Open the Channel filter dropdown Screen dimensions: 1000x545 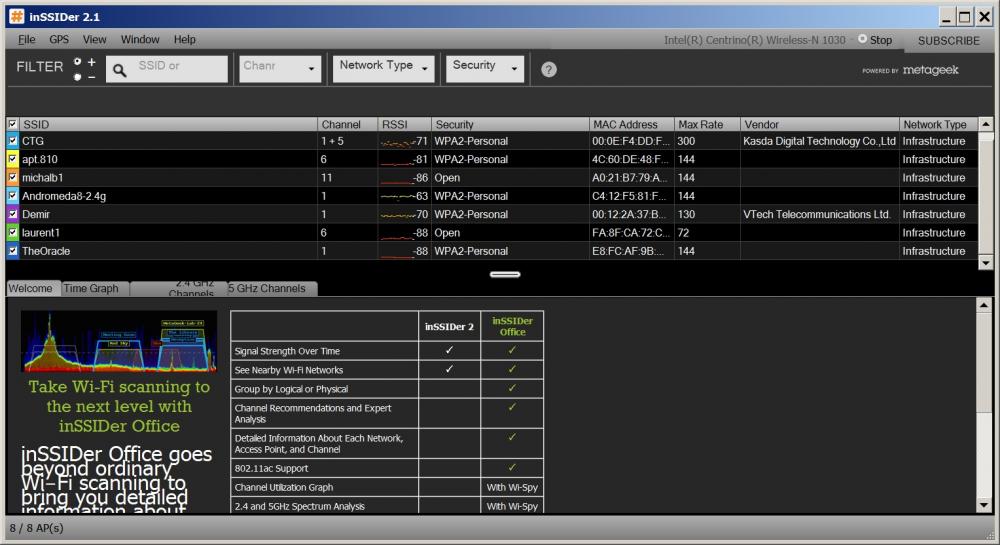[x=280, y=68]
